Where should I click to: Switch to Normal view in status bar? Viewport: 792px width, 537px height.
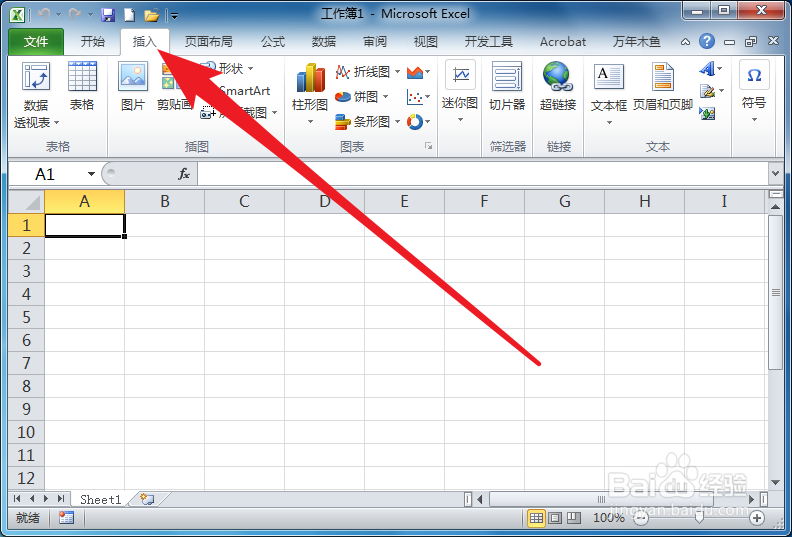[x=536, y=518]
